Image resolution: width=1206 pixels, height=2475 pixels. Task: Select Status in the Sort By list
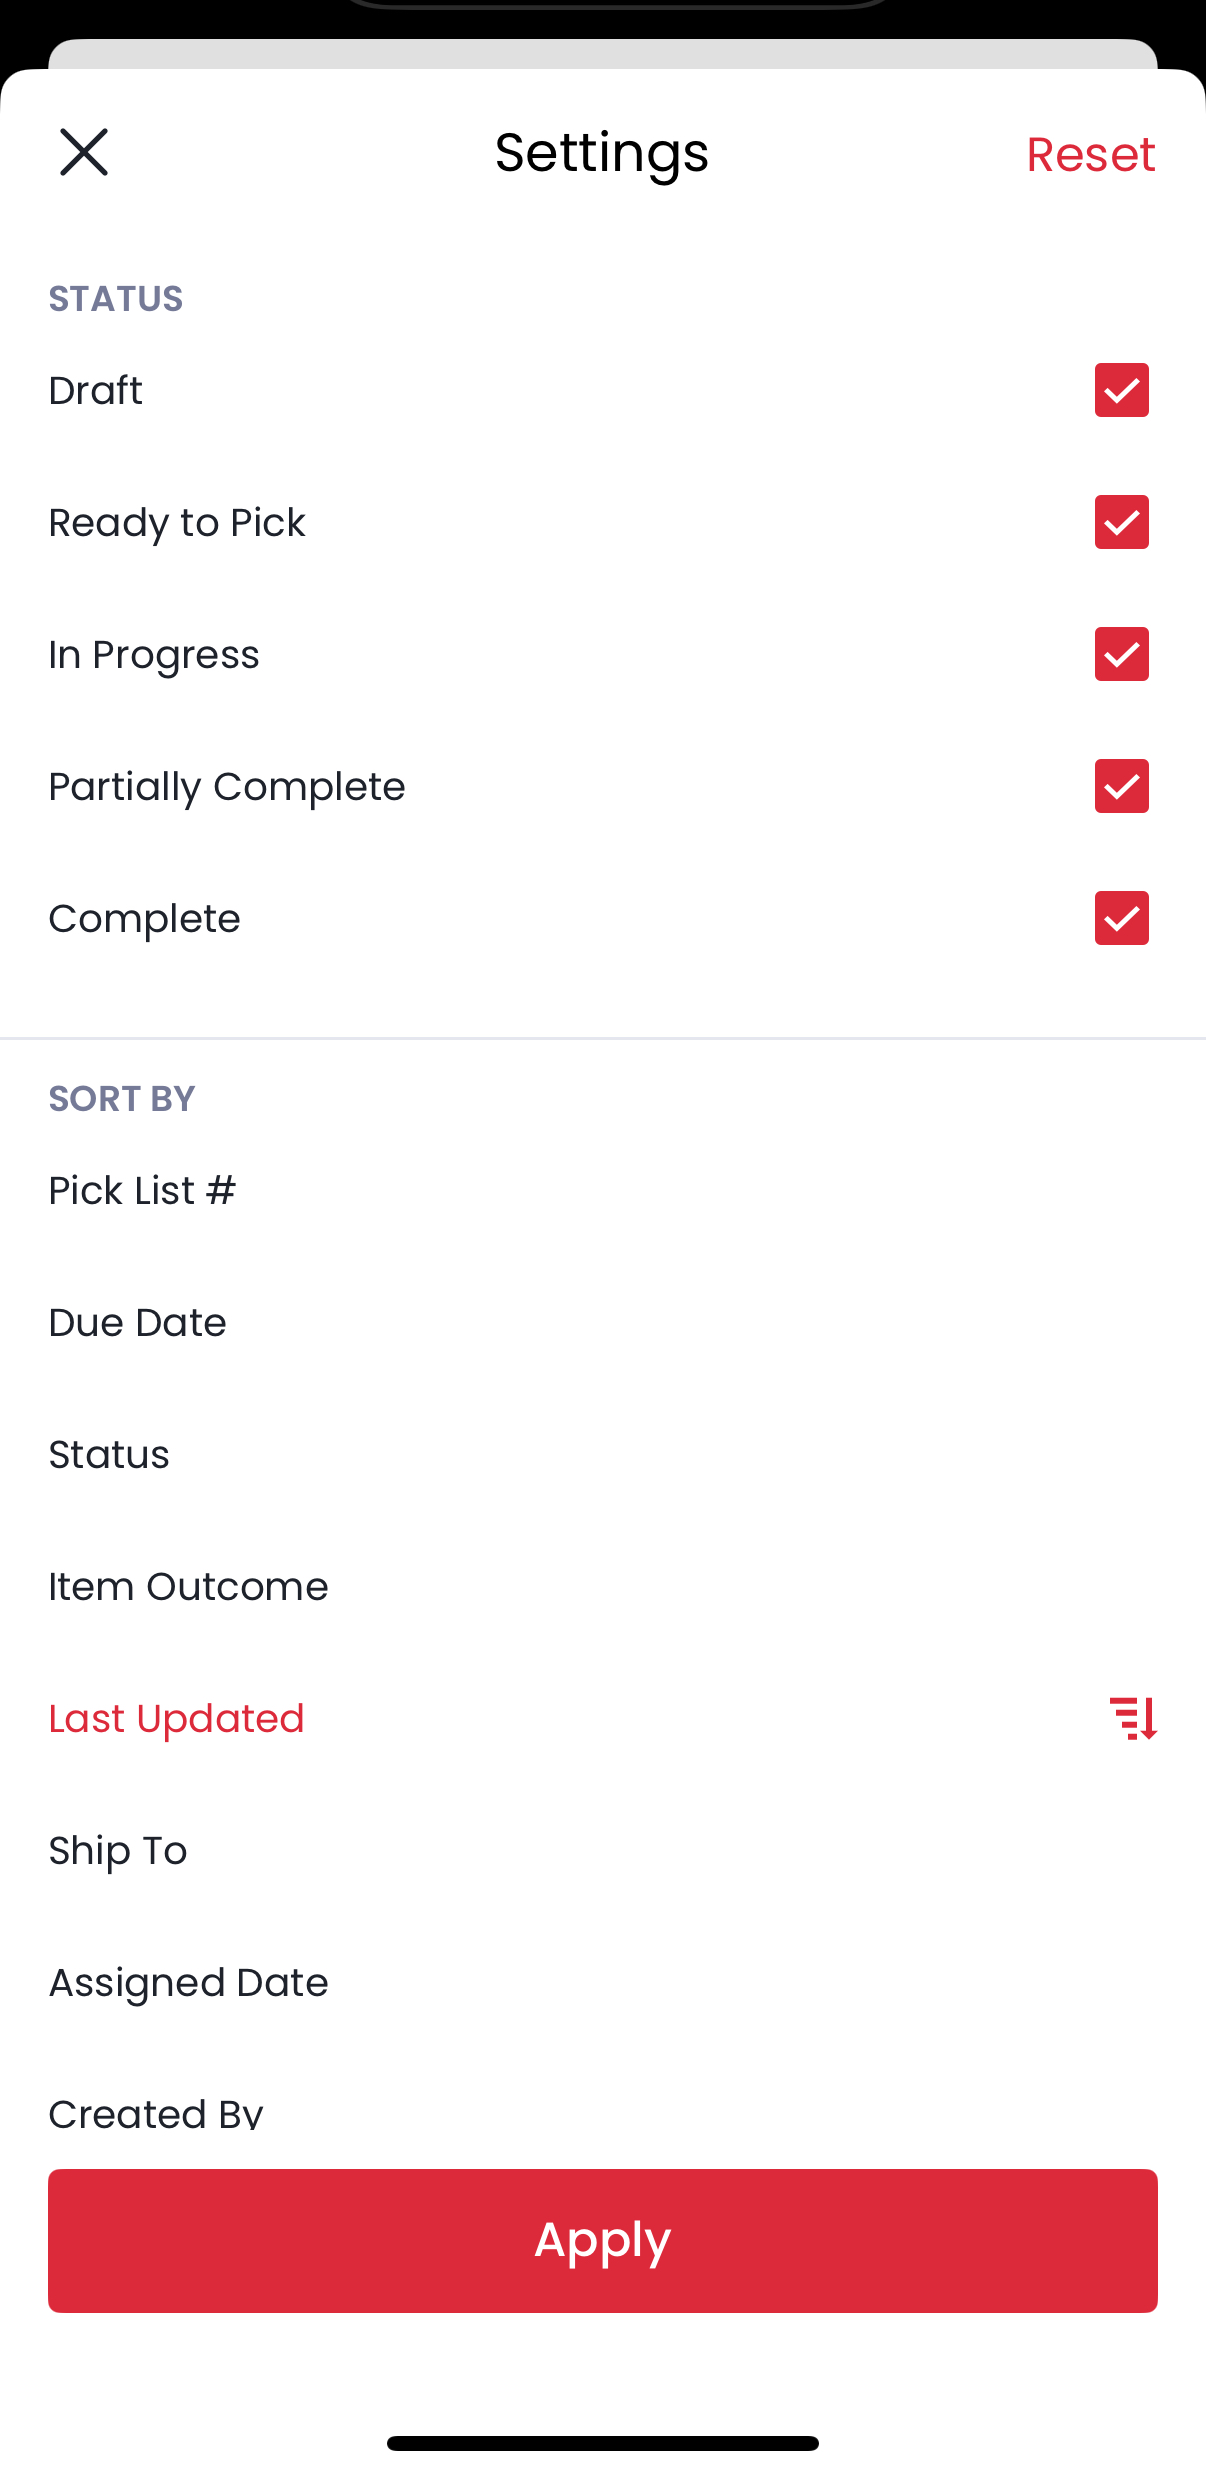tap(109, 1455)
